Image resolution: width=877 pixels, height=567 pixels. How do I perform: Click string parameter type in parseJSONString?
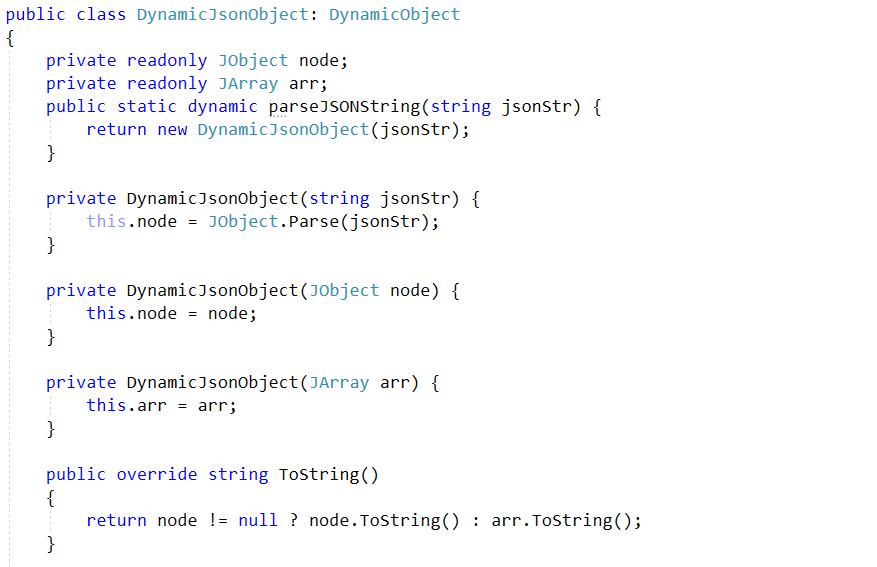tap(460, 106)
